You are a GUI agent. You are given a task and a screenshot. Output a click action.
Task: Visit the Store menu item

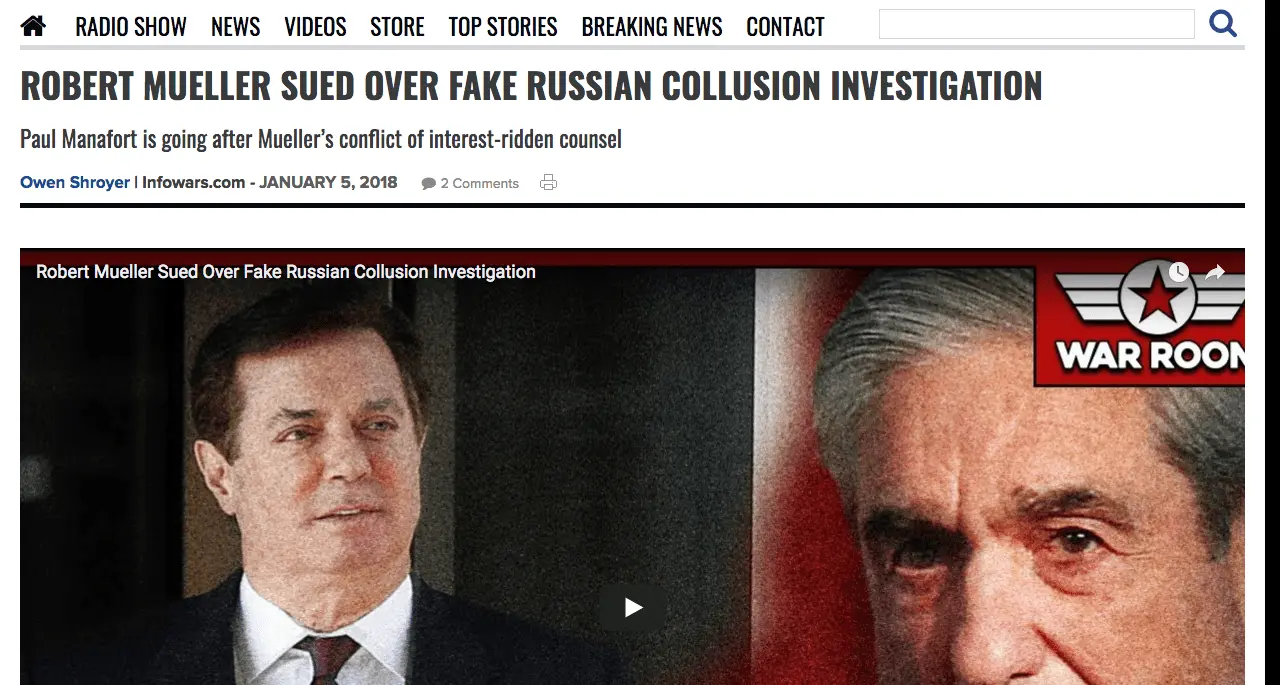tap(397, 27)
